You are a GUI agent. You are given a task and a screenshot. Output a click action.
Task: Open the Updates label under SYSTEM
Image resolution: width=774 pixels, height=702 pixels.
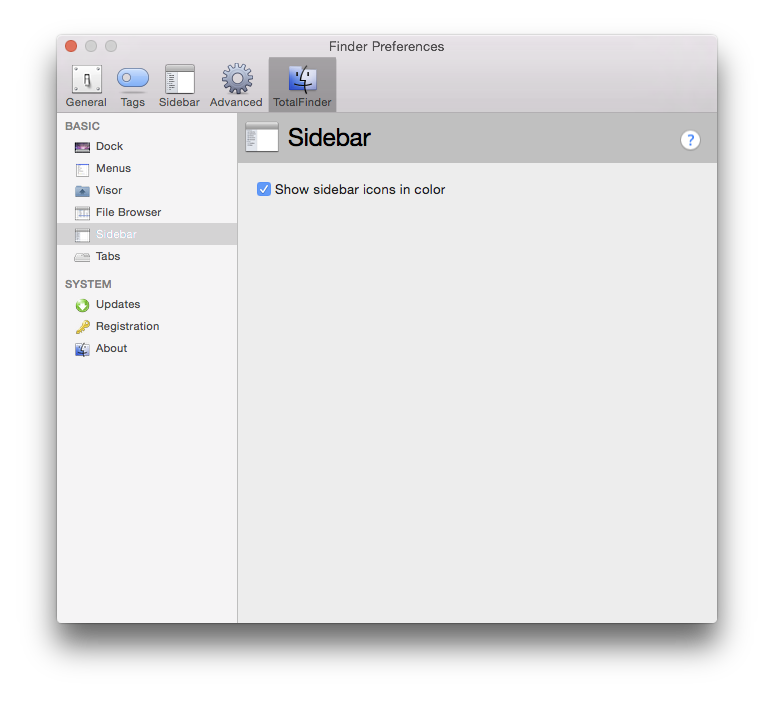pos(117,304)
